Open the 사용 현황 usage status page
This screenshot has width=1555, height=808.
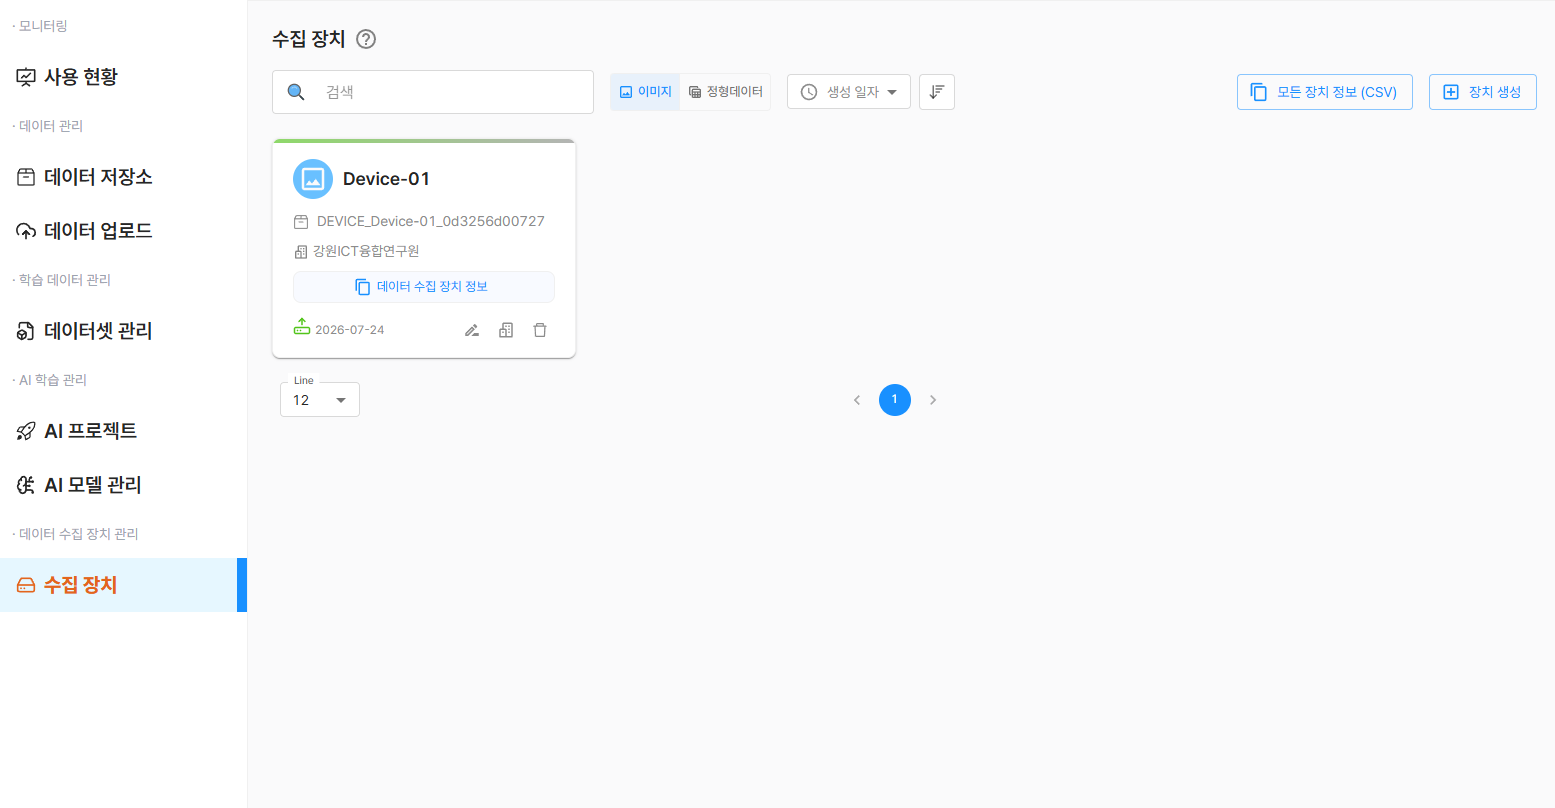point(67,77)
